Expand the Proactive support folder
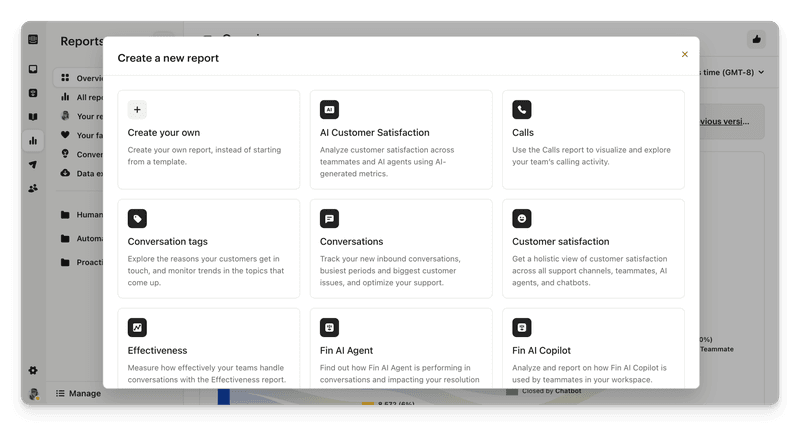800x426 pixels. (x=81, y=262)
